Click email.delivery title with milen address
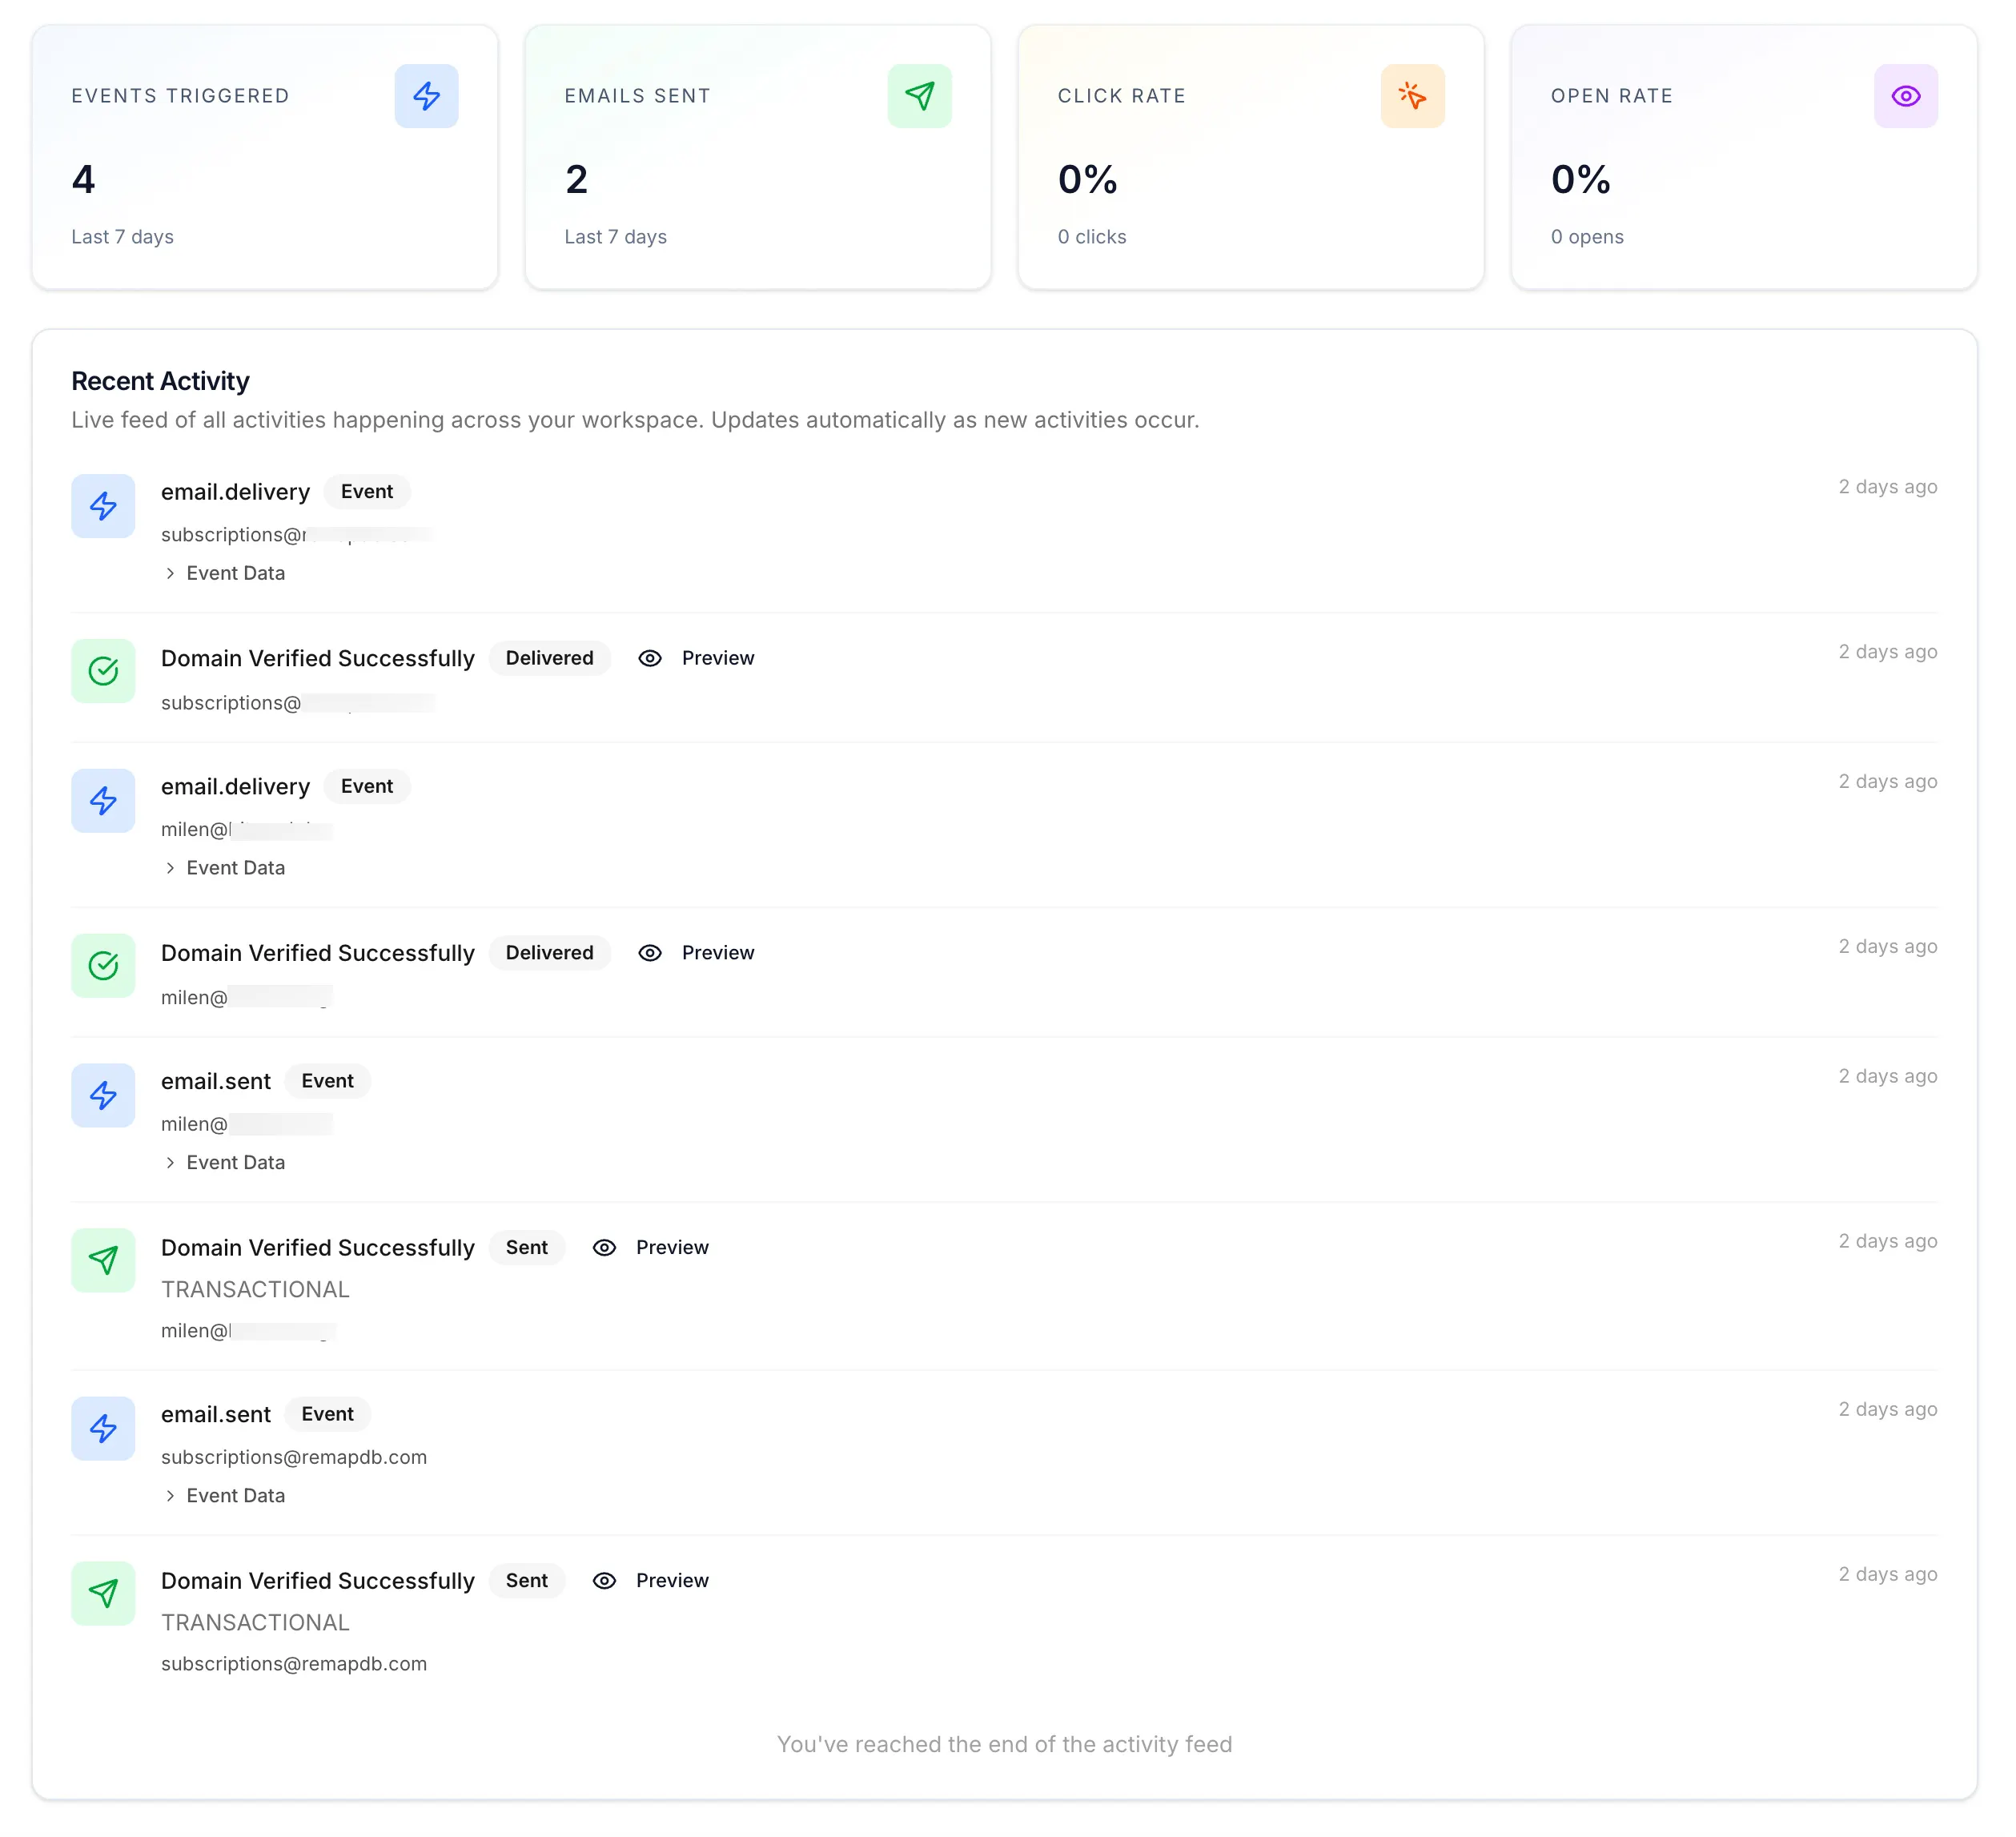The width and height of the screenshot is (2016, 1837). 236,787
